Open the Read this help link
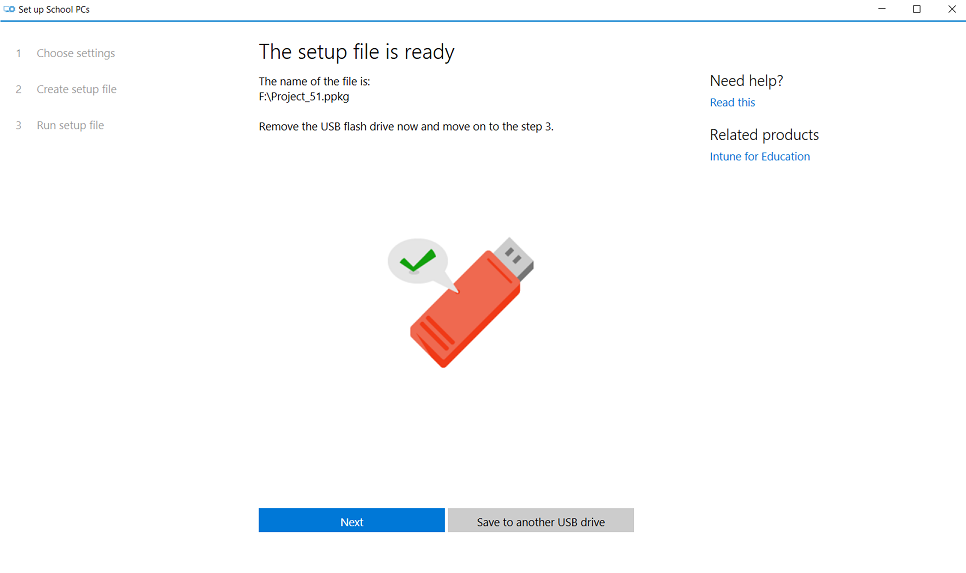 pos(733,102)
